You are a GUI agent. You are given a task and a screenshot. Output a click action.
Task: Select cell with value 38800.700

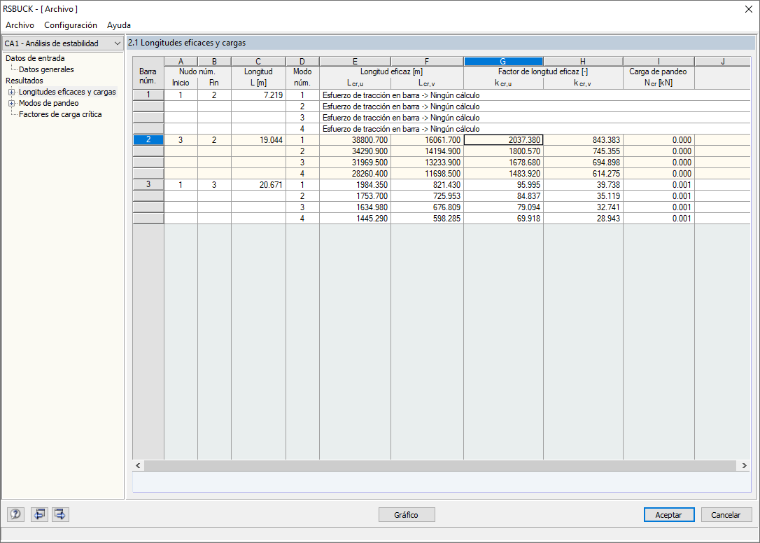point(355,140)
